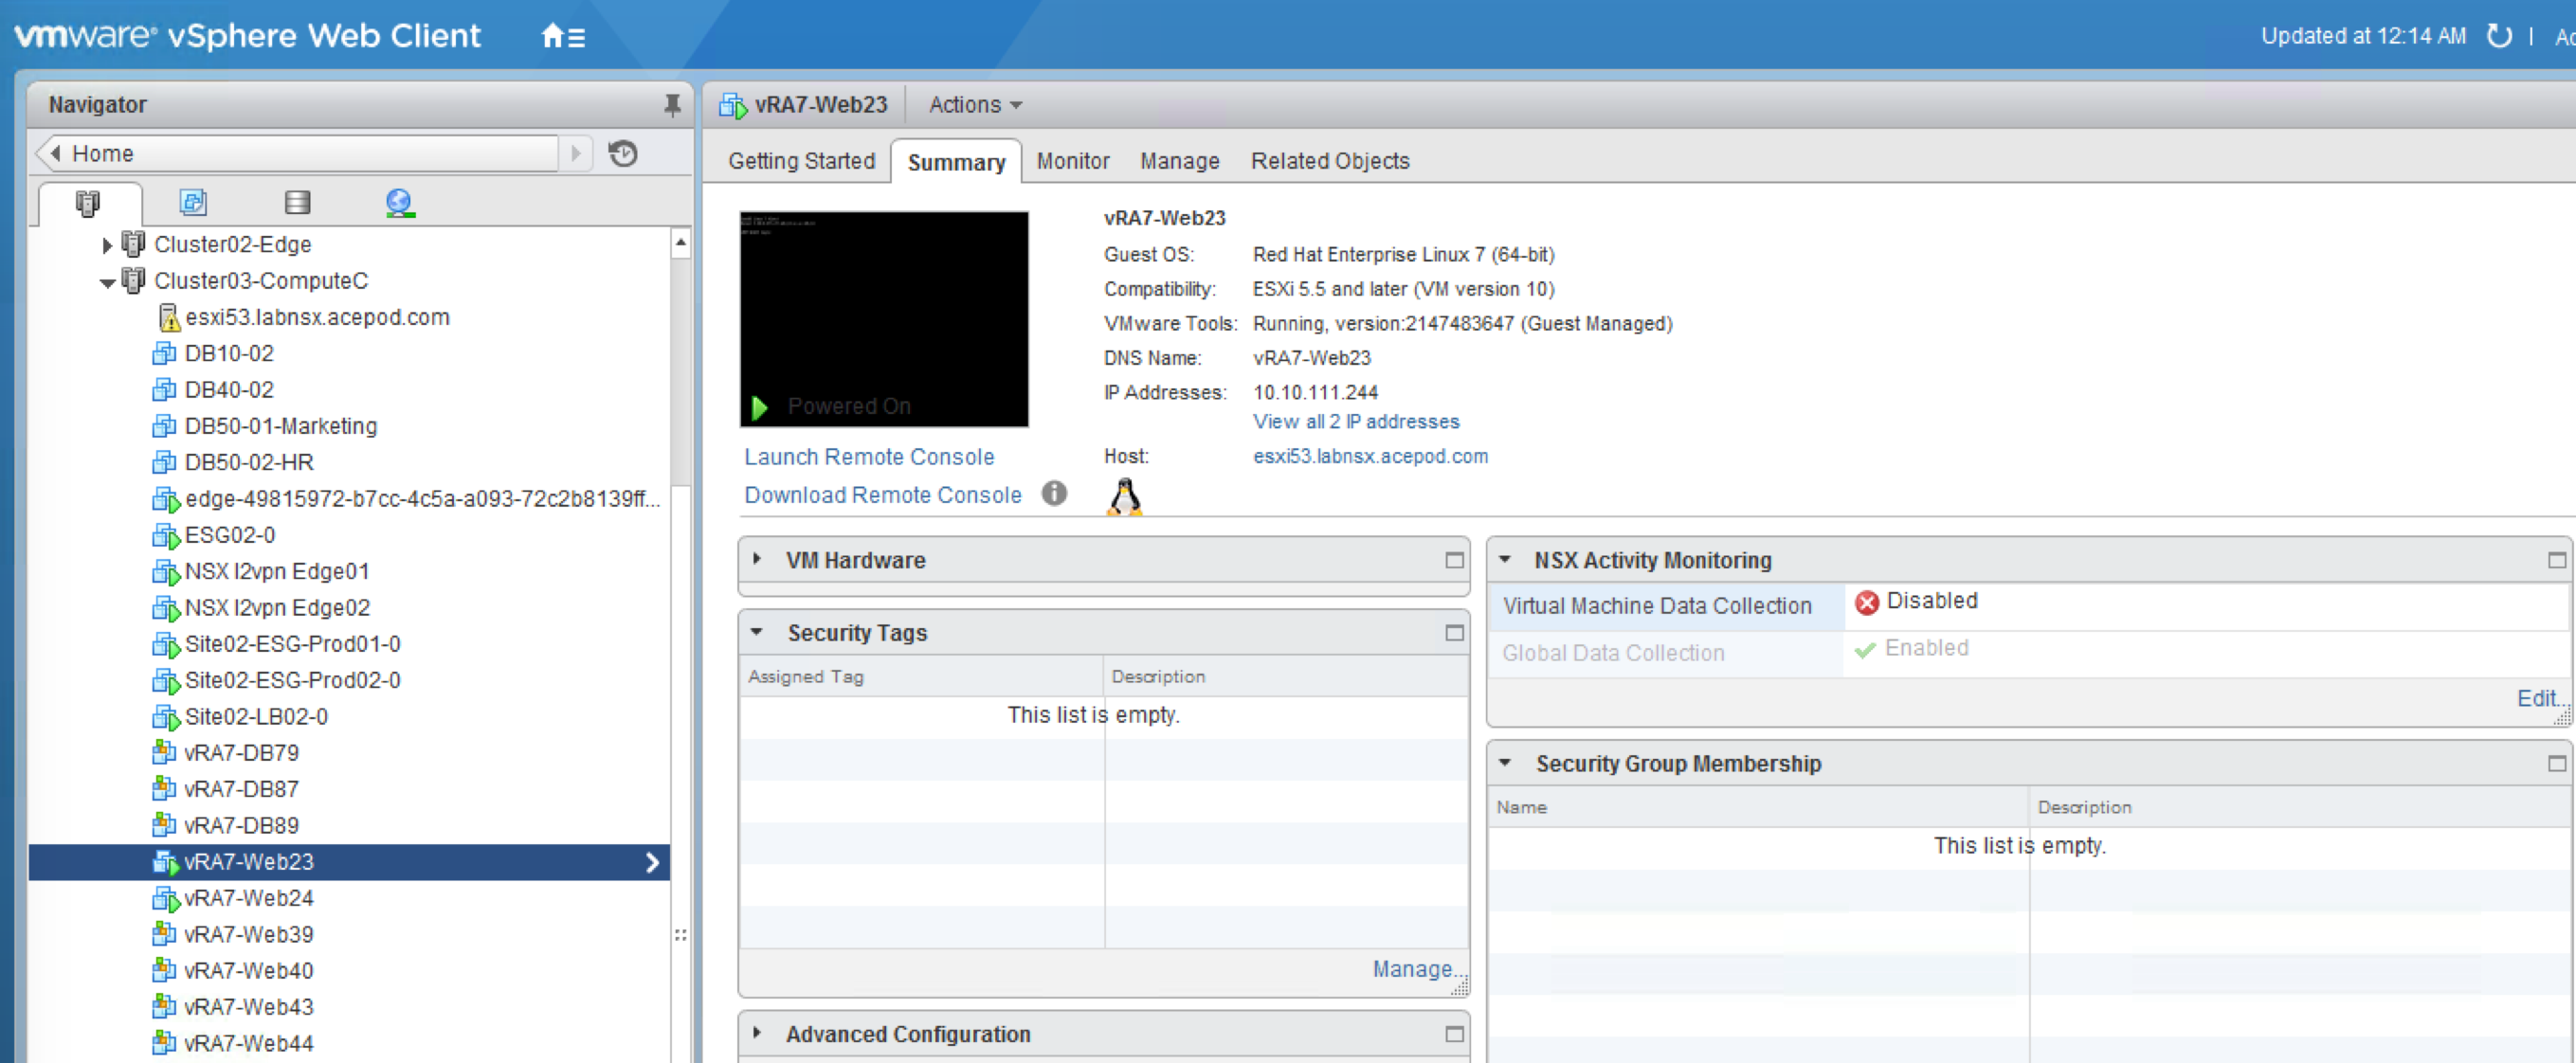This screenshot has width=2576, height=1063.
Task: Click the info icon beside Download Remote Console
Action: (1054, 493)
